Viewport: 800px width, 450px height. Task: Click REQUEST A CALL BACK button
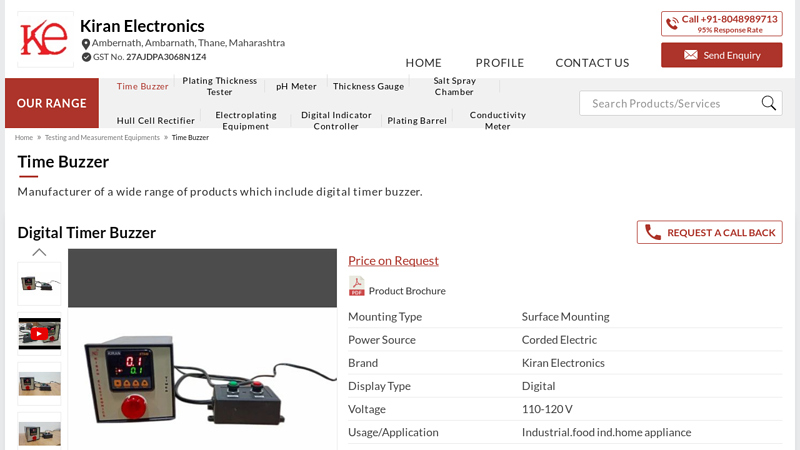tap(709, 232)
